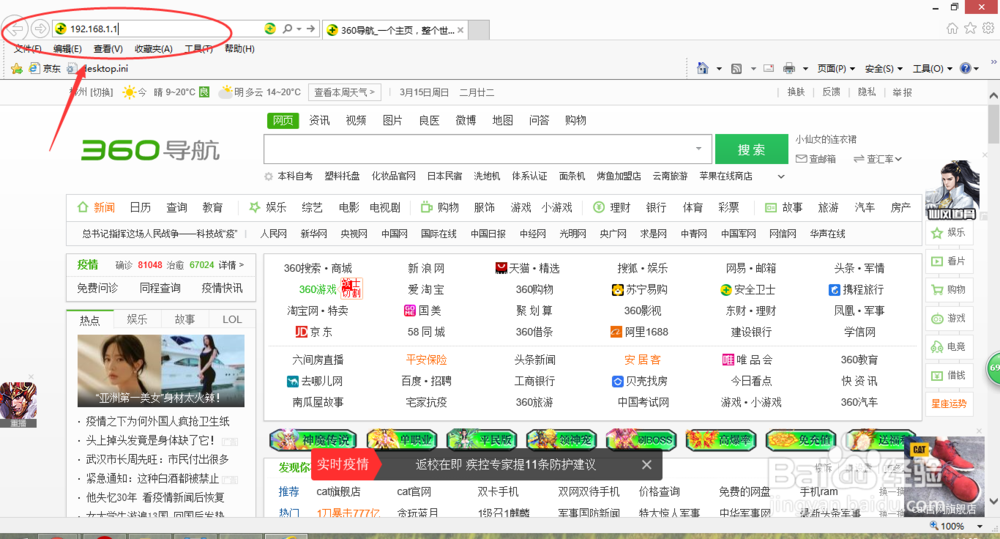The image size is (1000, 539).
Task: Click the Help question mark icon
Action: pyautogui.click(x=965, y=68)
